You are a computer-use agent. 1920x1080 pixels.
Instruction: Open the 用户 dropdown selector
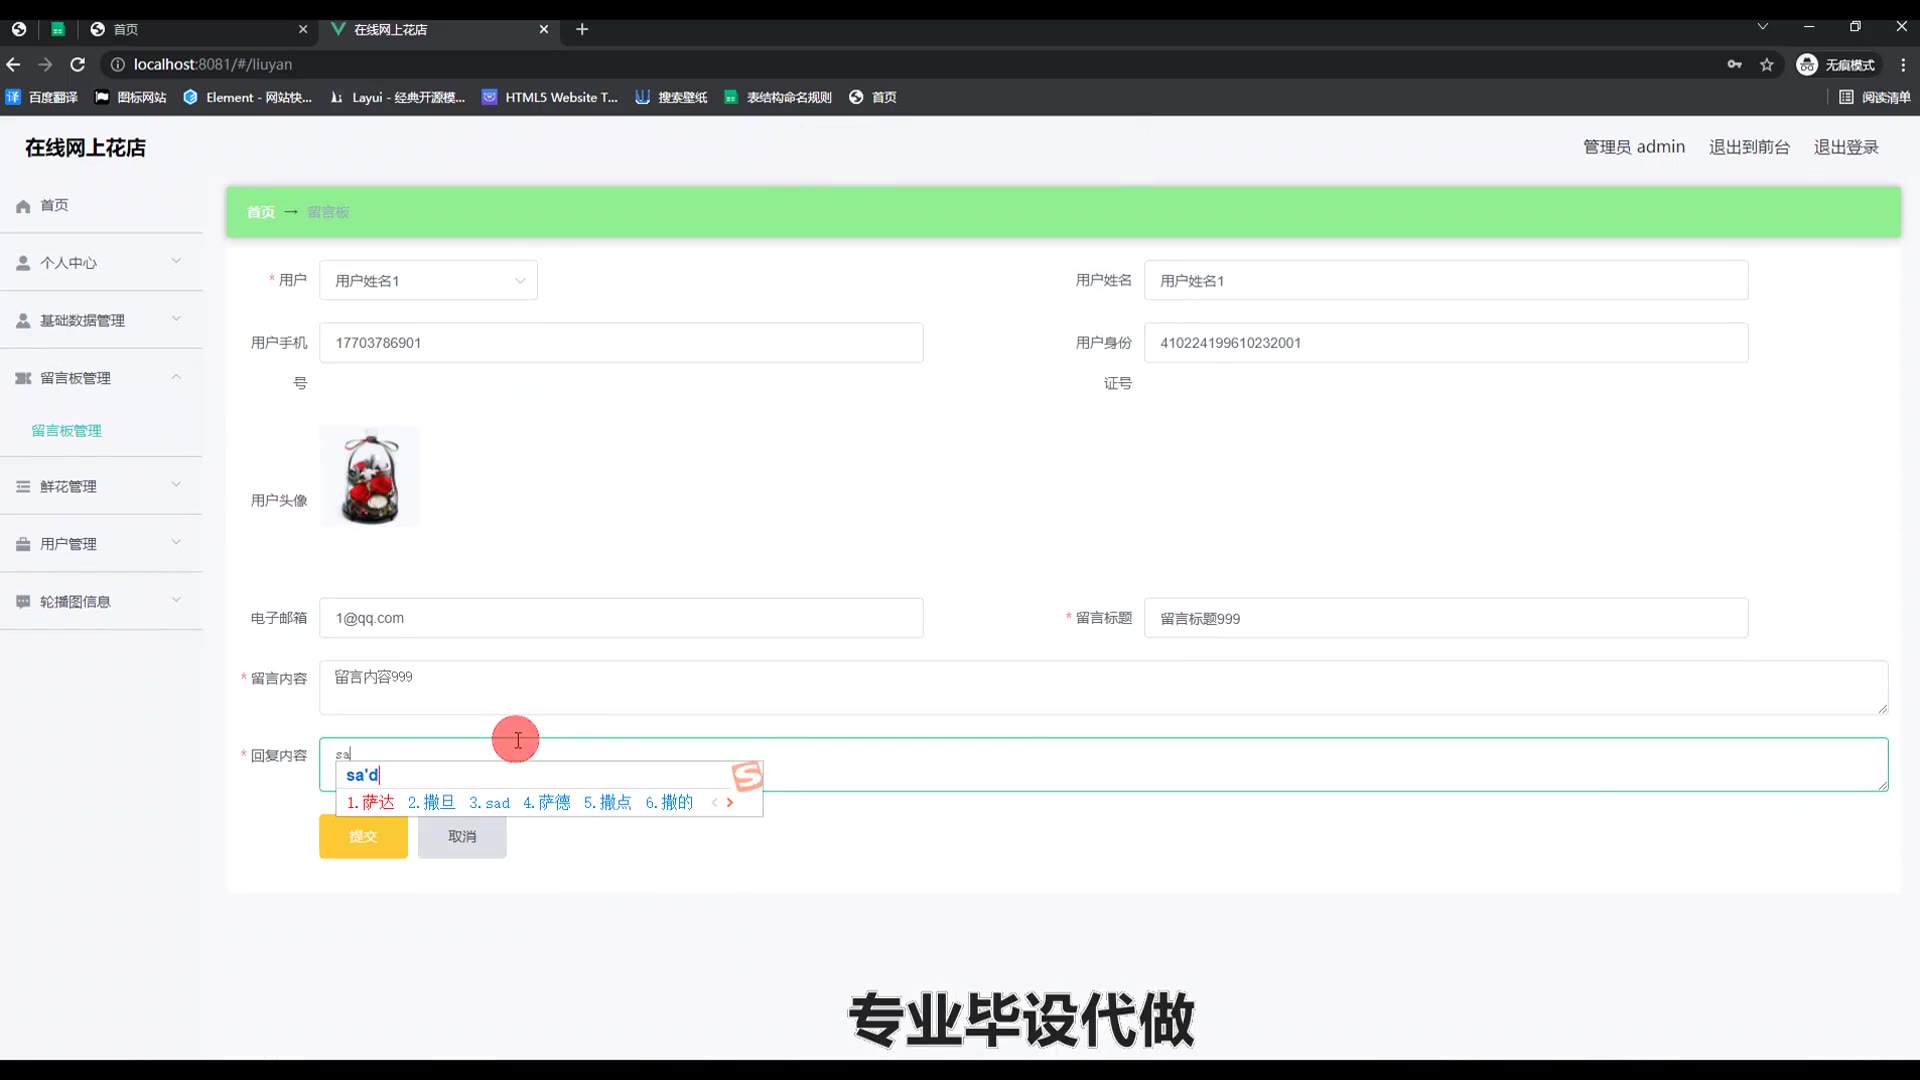pos(428,281)
